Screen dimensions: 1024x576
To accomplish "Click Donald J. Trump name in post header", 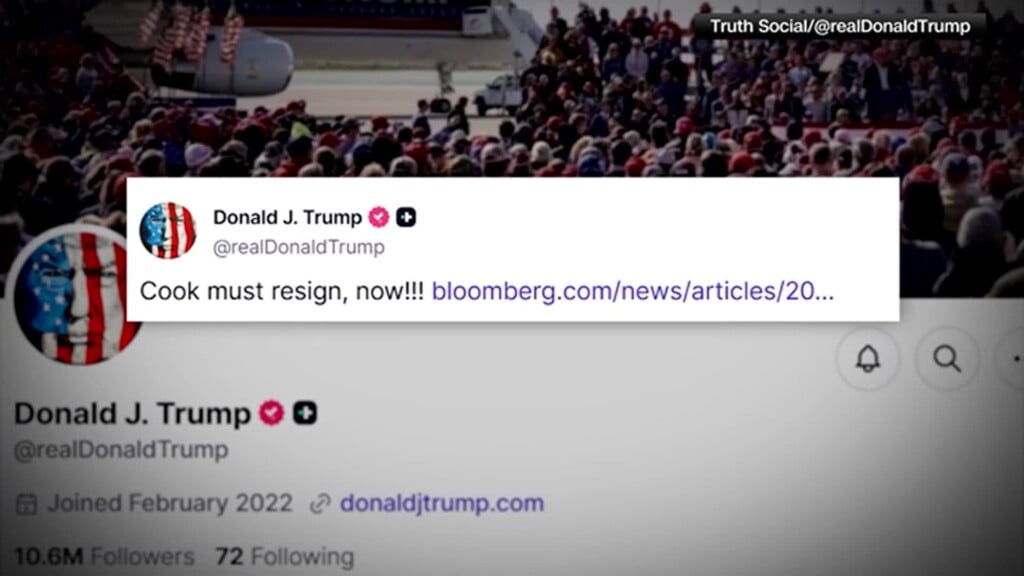I will coord(287,217).
